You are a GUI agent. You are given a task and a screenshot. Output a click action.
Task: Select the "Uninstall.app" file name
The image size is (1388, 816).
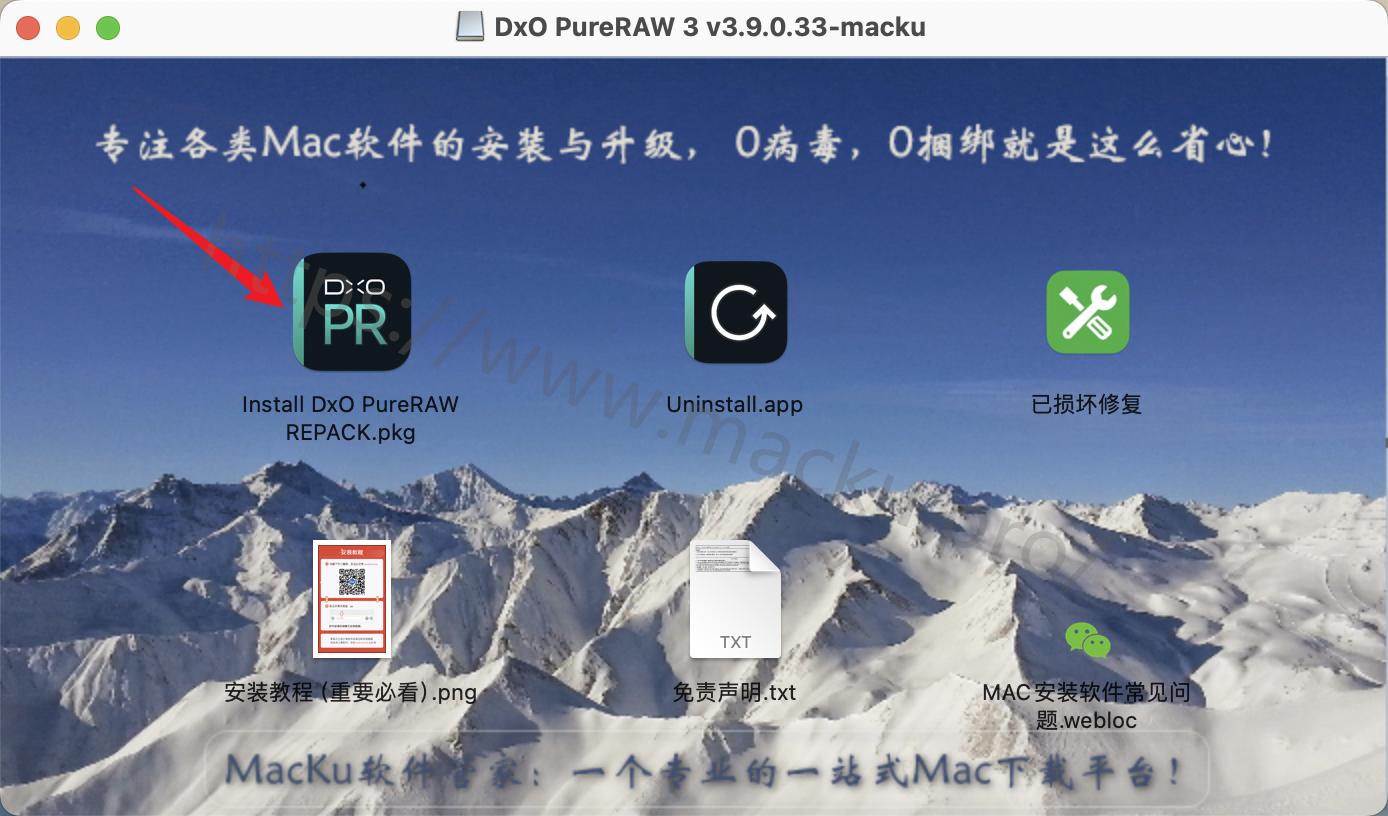735,405
